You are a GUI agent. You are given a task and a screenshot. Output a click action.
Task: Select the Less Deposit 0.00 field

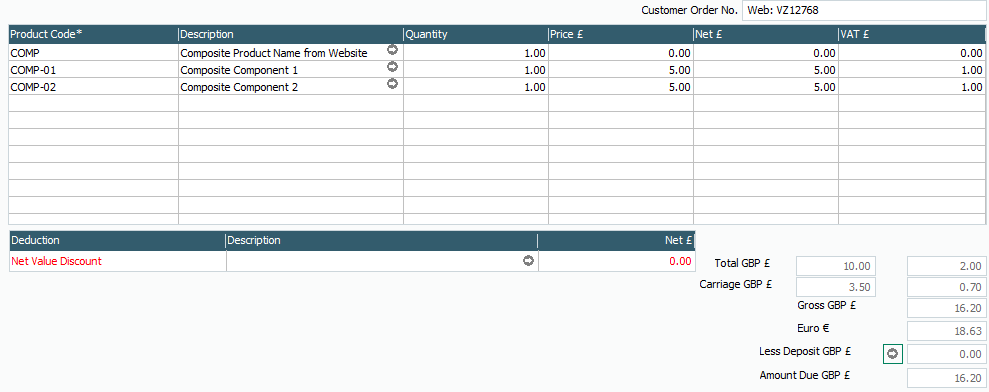click(947, 355)
